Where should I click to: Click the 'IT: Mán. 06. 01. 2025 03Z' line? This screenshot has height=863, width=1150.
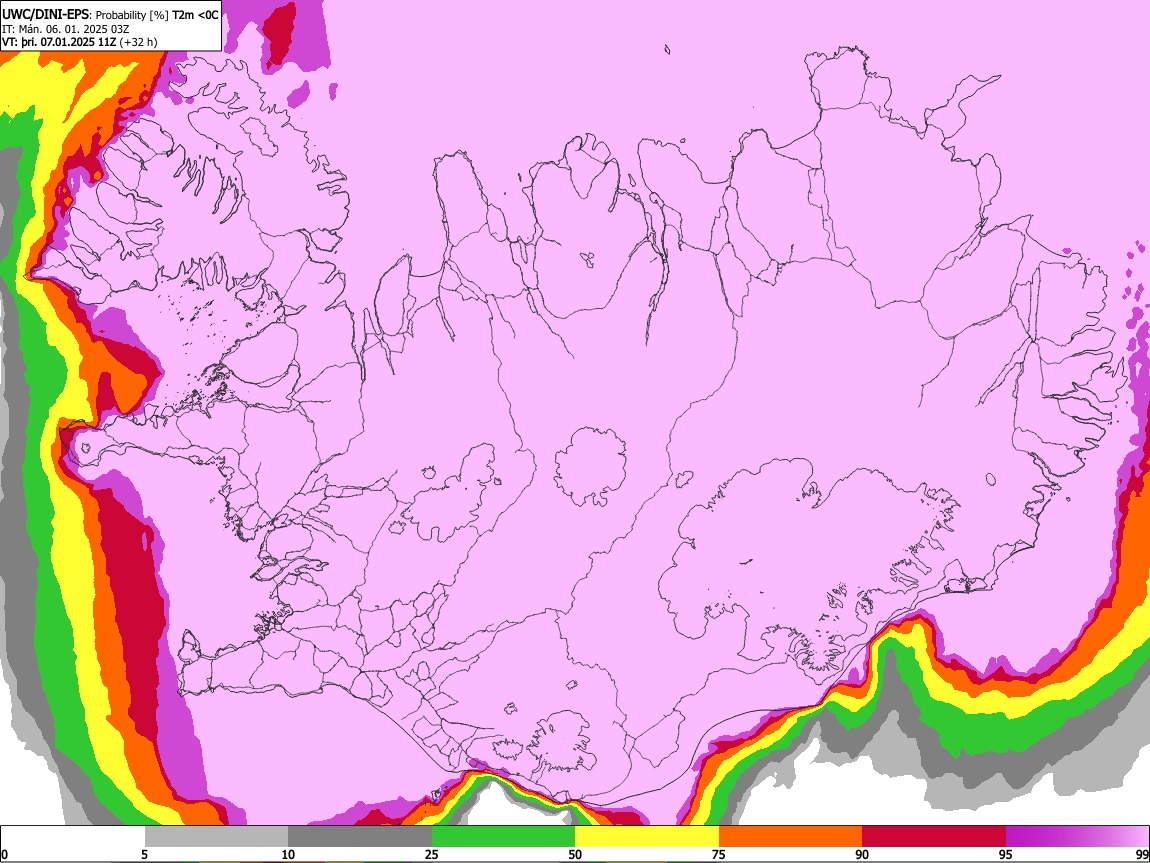pos(65,29)
